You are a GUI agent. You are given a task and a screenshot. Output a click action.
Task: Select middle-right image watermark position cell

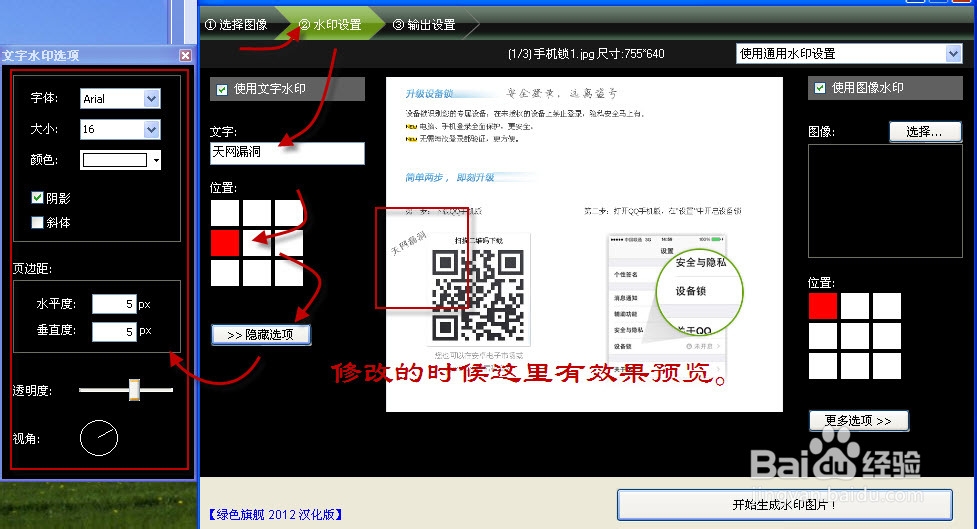[887, 336]
